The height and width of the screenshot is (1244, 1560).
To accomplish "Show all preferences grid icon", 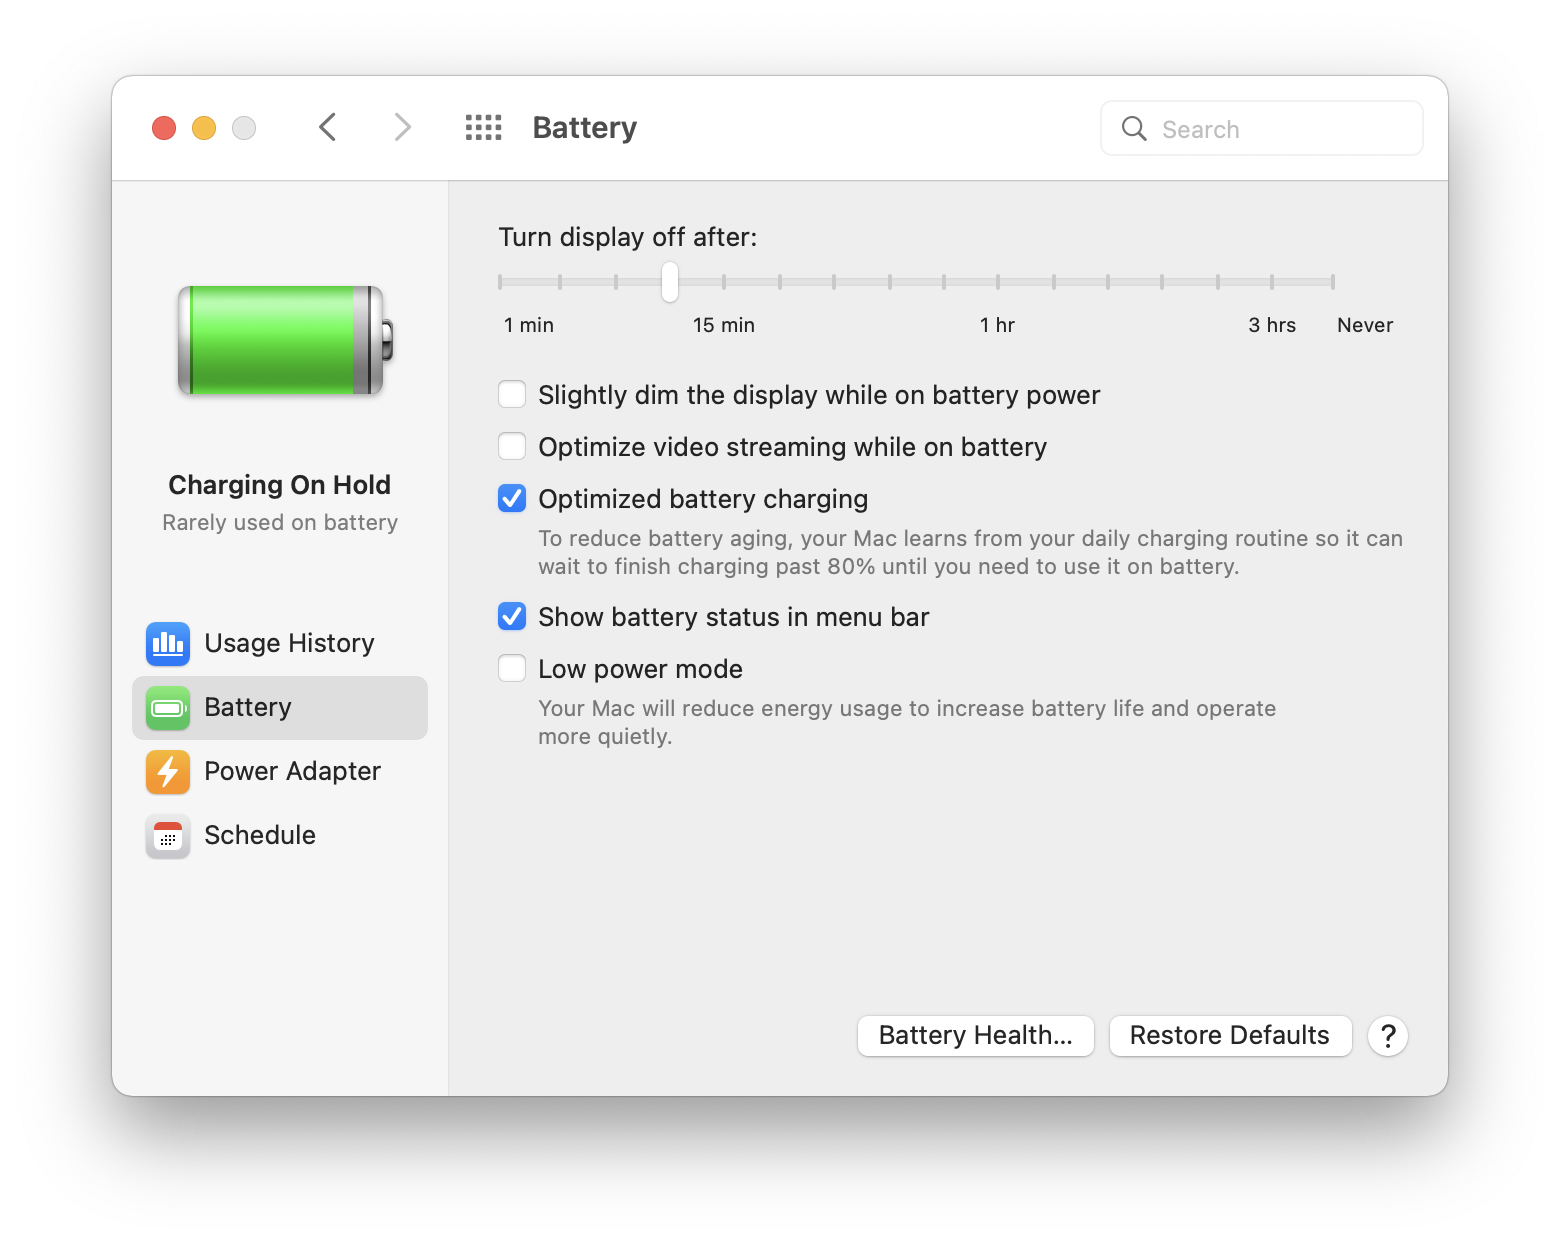I will click(x=484, y=127).
